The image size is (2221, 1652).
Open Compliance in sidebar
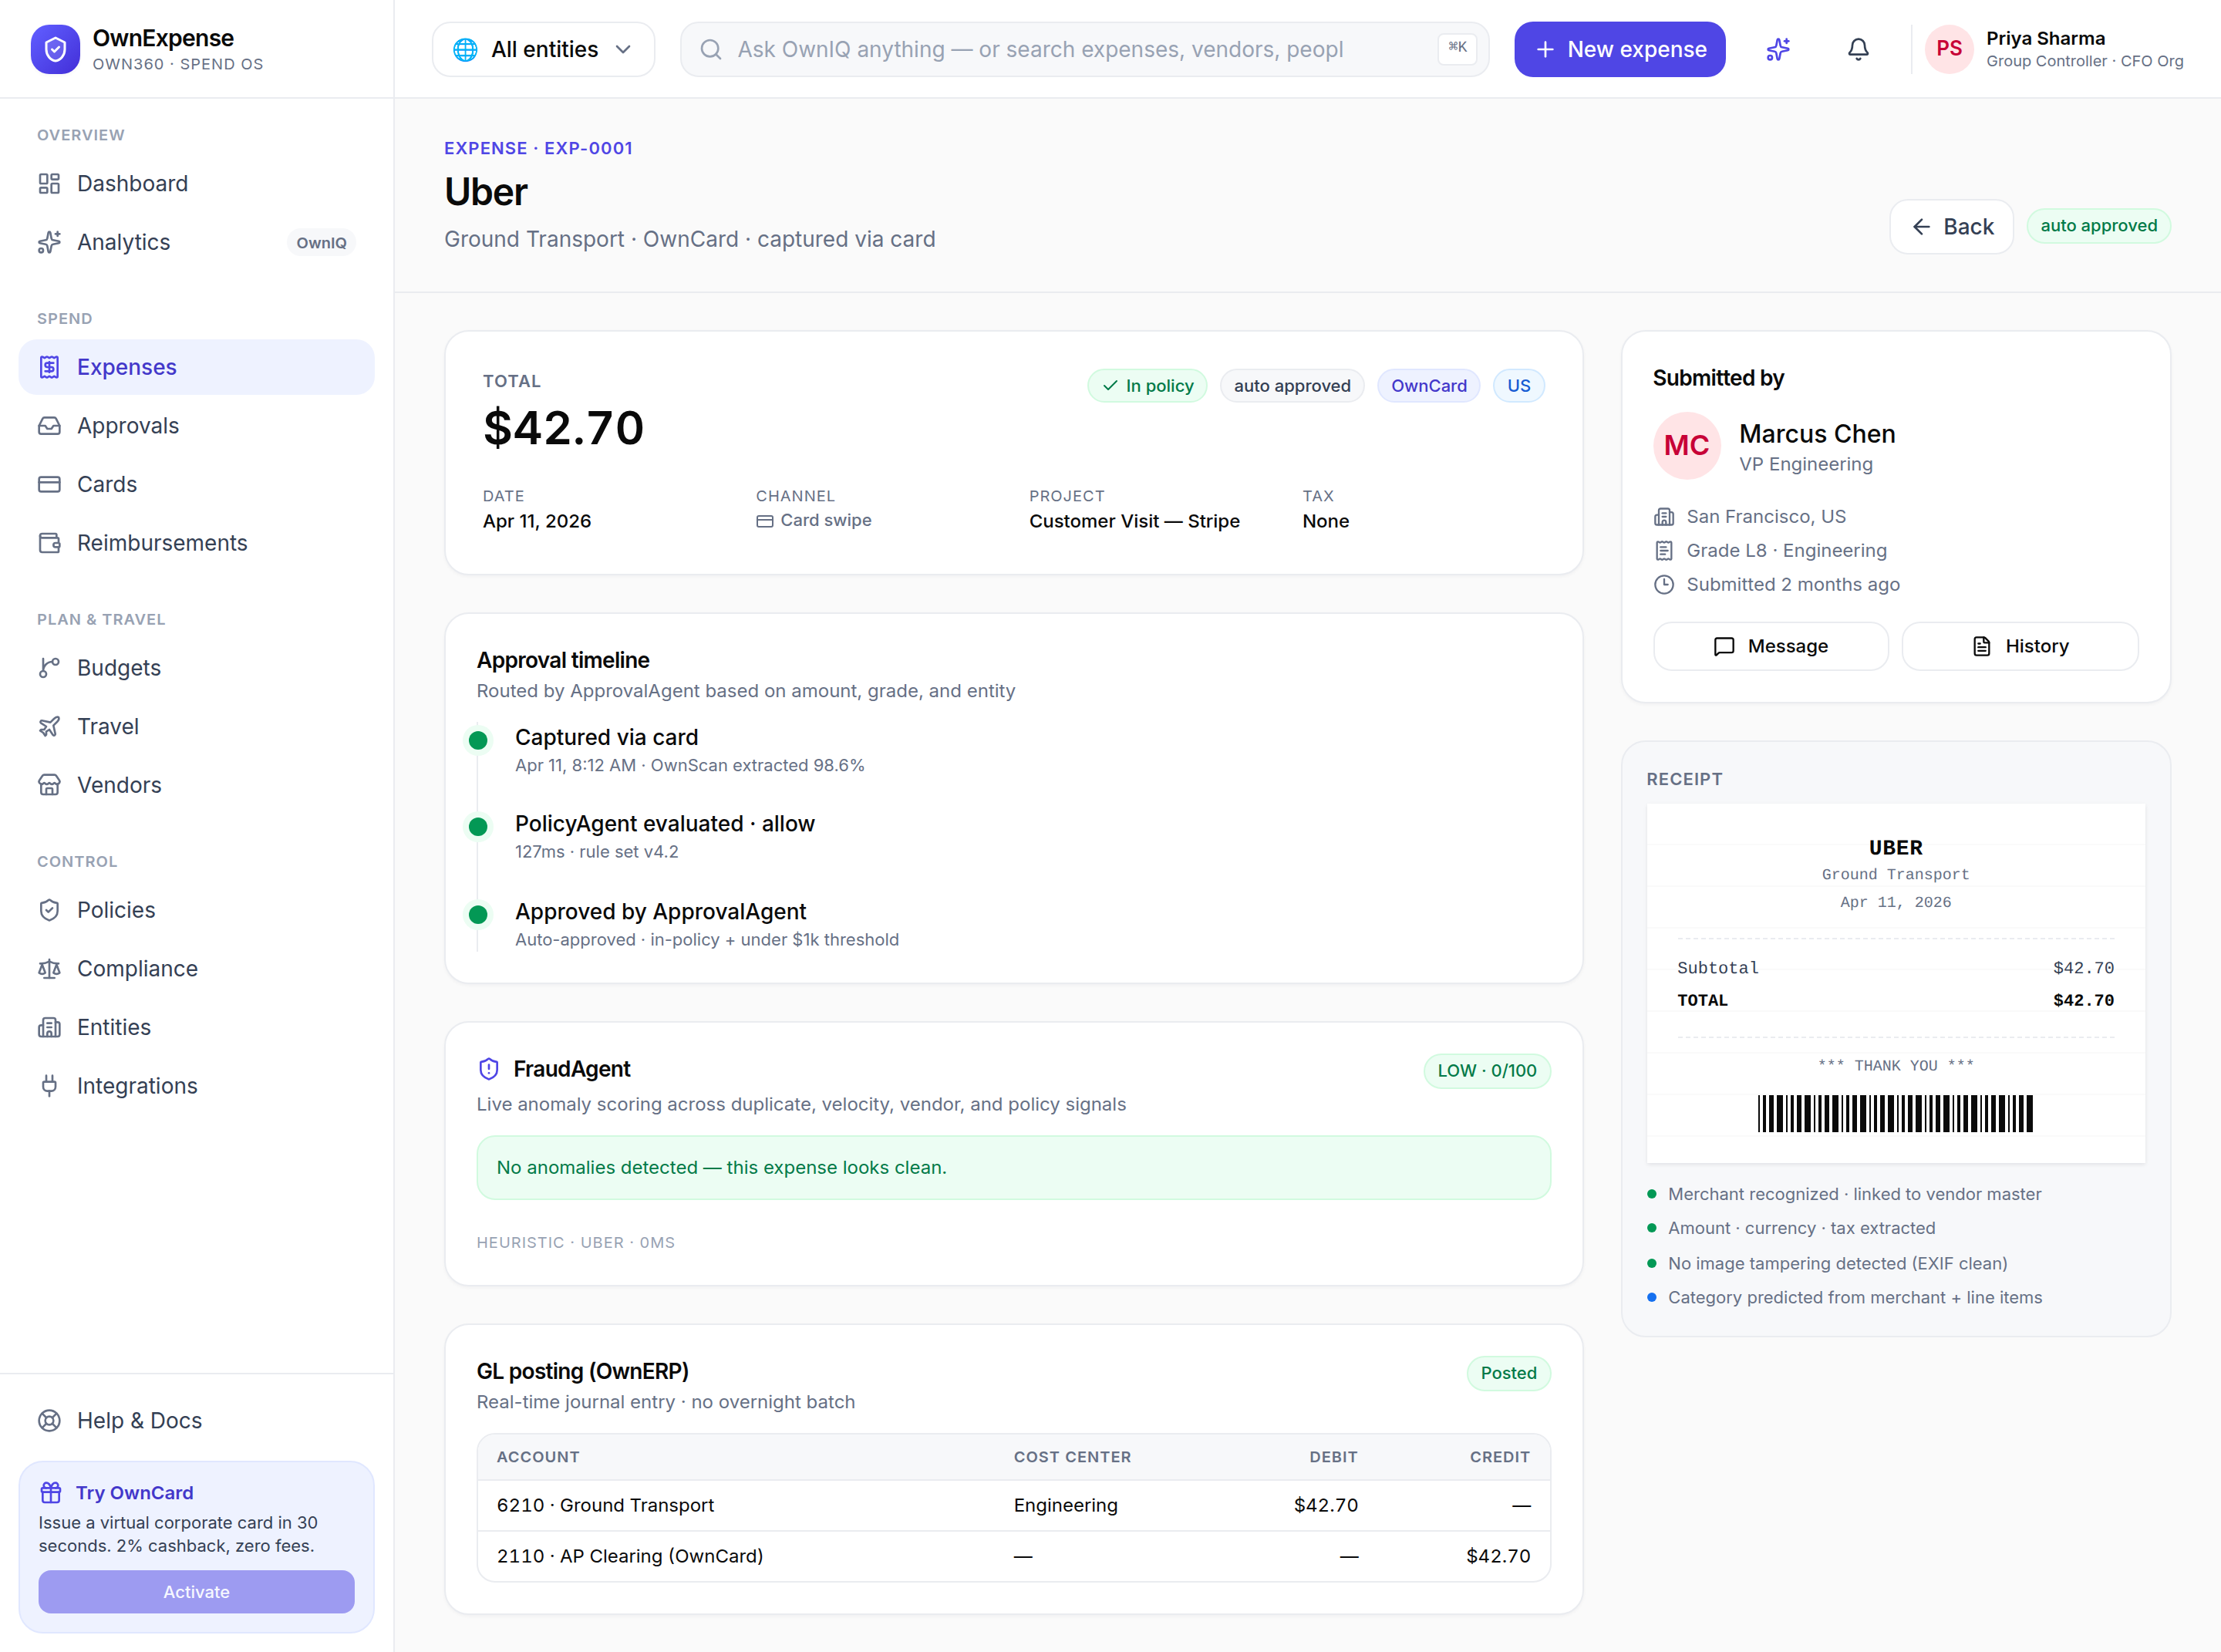(x=196, y=969)
